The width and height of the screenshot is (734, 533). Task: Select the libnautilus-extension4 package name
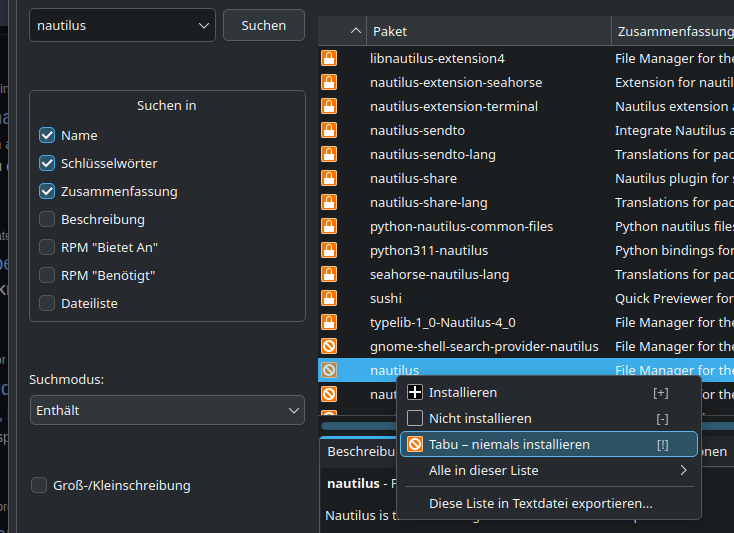[x=437, y=58]
